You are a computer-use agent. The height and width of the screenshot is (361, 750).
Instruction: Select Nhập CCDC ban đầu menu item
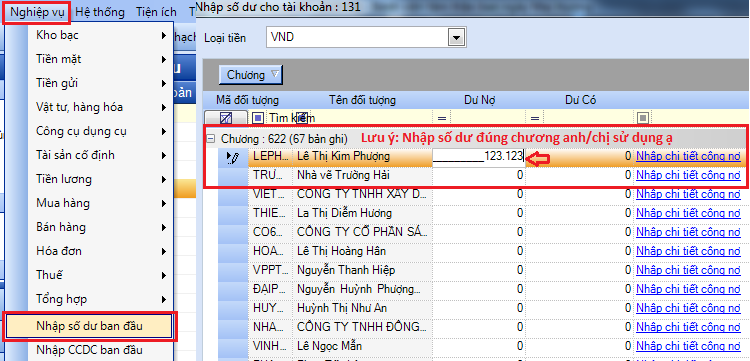pos(89,350)
